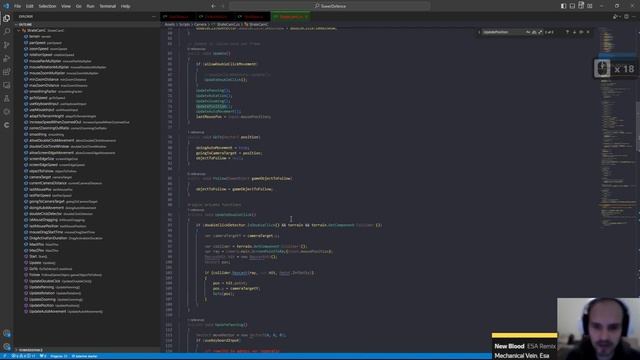The height and width of the screenshot is (360, 640).
Task: Collapse the StrateCamC class node in outline
Action: (x=19, y=31)
